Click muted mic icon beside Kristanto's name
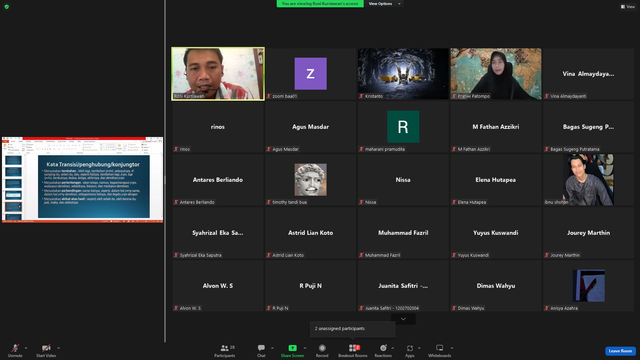The height and width of the screenshot is (360, 640). [x=361, y=96]
